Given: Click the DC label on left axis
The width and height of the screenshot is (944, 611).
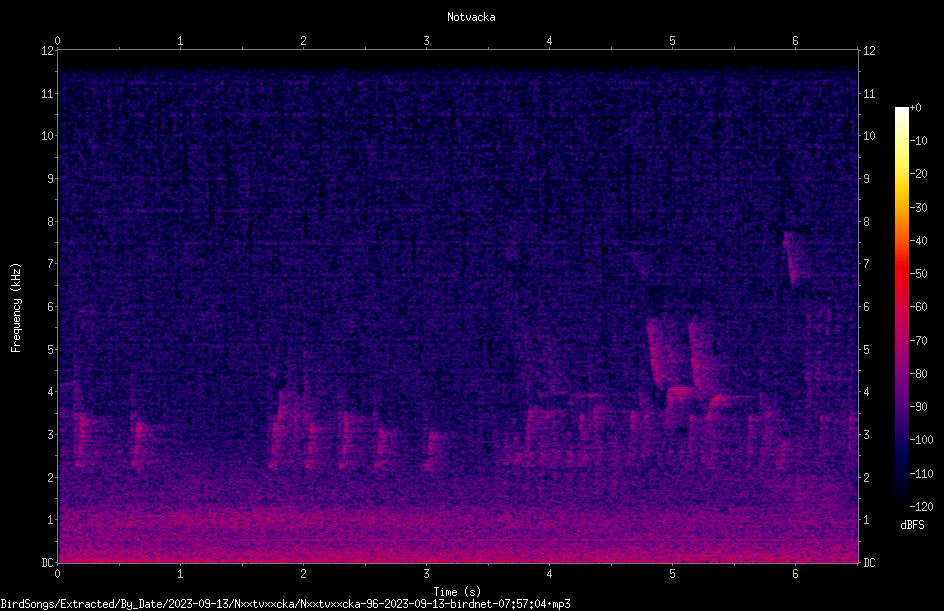Looking at the screenshot, I should 47,562.
